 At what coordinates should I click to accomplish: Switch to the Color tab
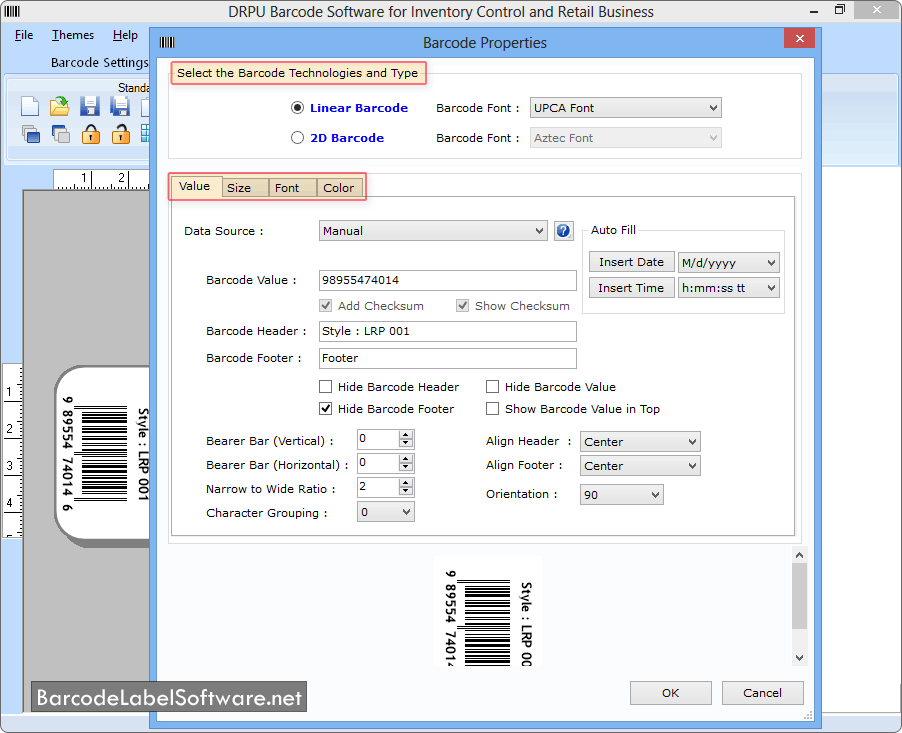click(x=339, y=188)
